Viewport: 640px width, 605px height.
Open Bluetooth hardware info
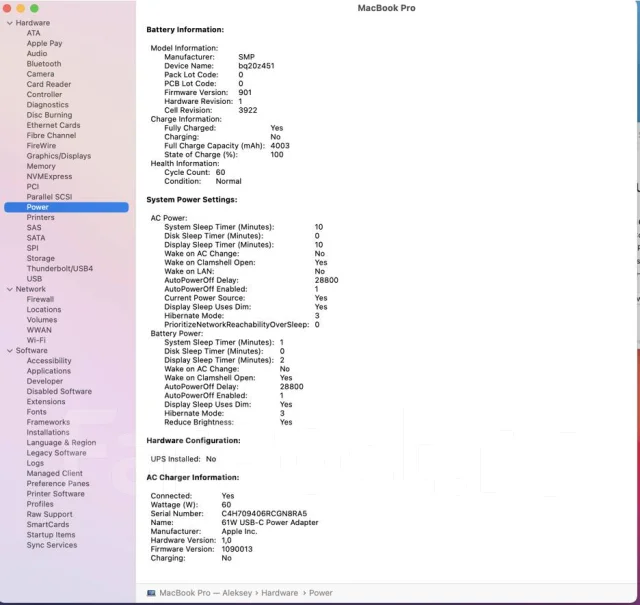pyautogui.click(x=44, y=64)
